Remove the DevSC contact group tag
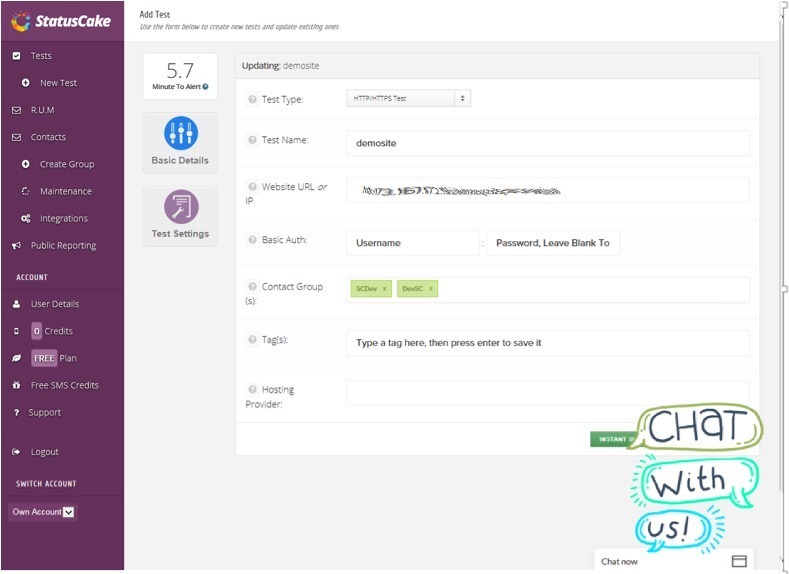Image resolution: width=789 pixels, height=574 pixels. point(431,289)
